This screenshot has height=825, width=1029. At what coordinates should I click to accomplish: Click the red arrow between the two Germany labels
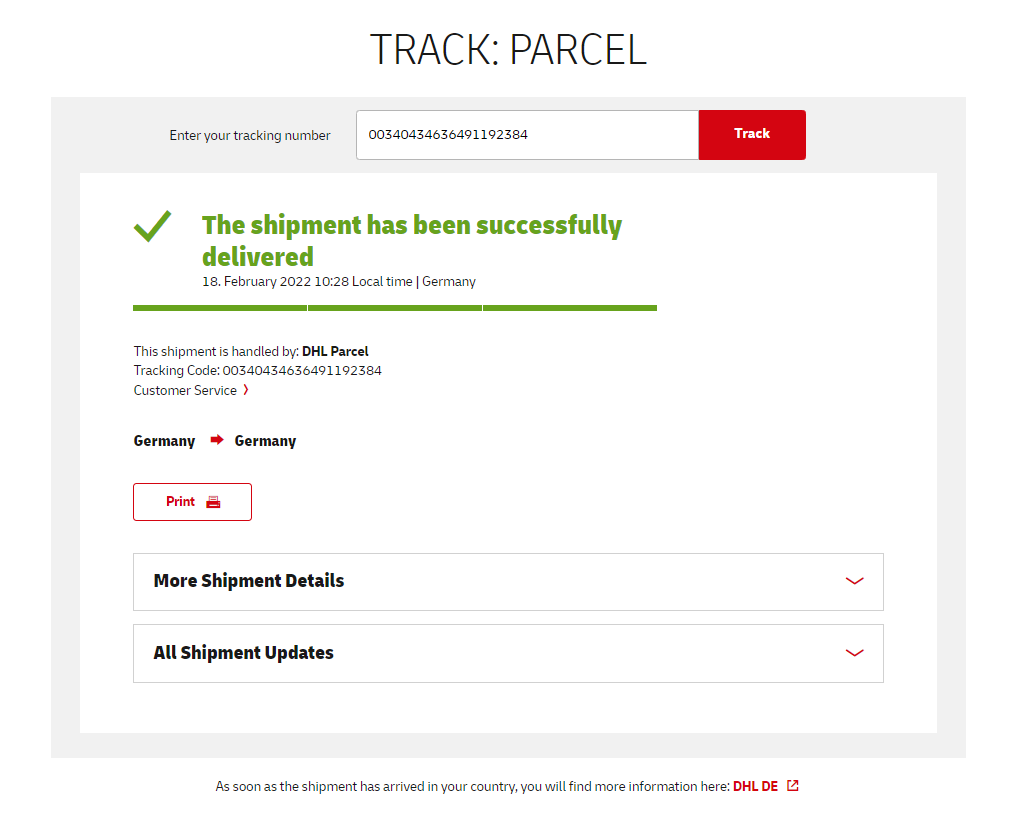tap(216, 440)
